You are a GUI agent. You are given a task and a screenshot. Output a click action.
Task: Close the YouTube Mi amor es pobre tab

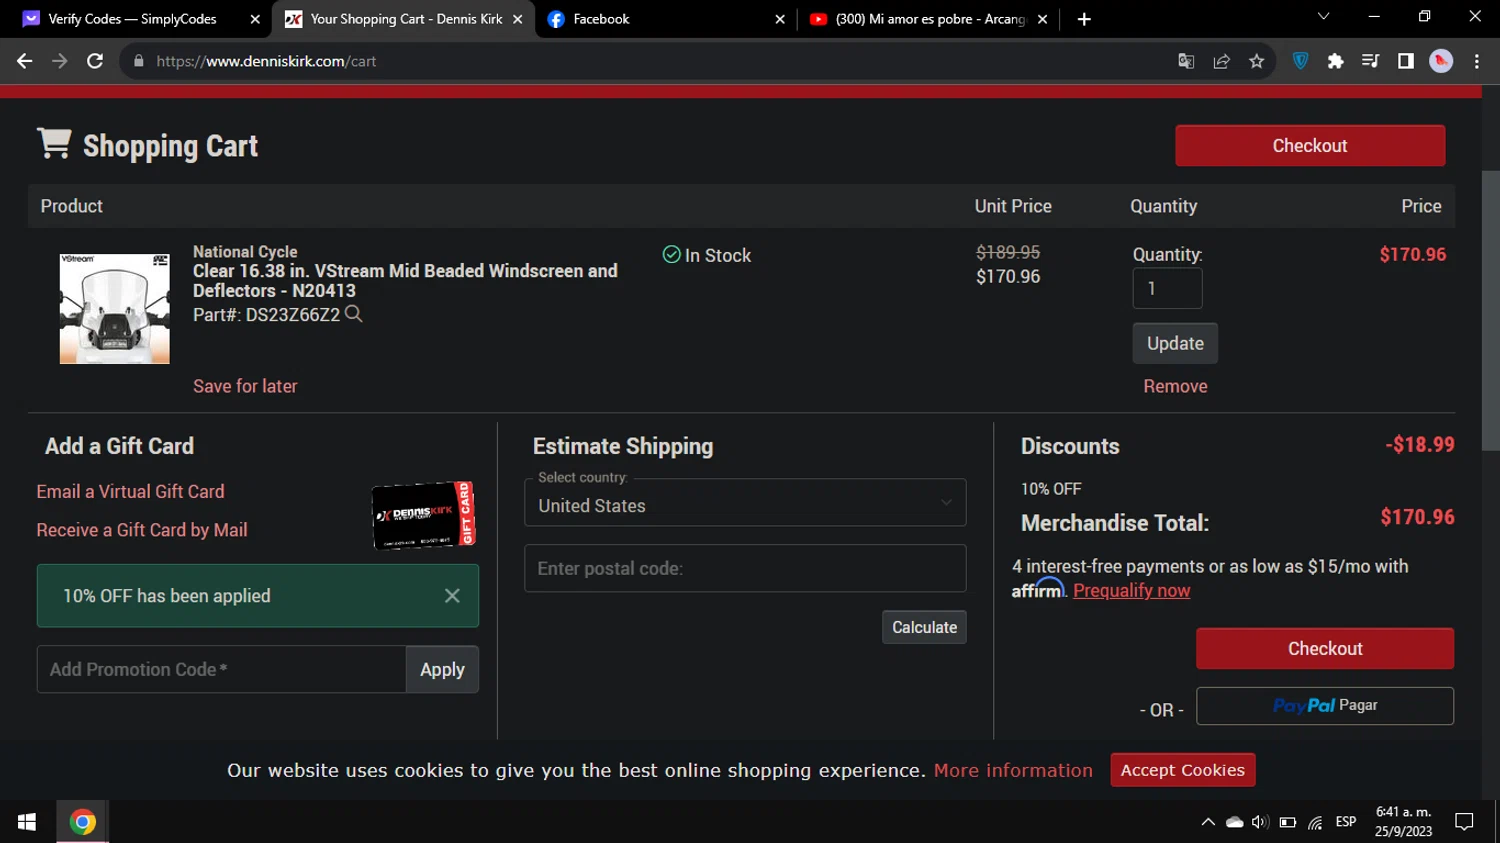pyautogui.click(x=1042, y=19)
